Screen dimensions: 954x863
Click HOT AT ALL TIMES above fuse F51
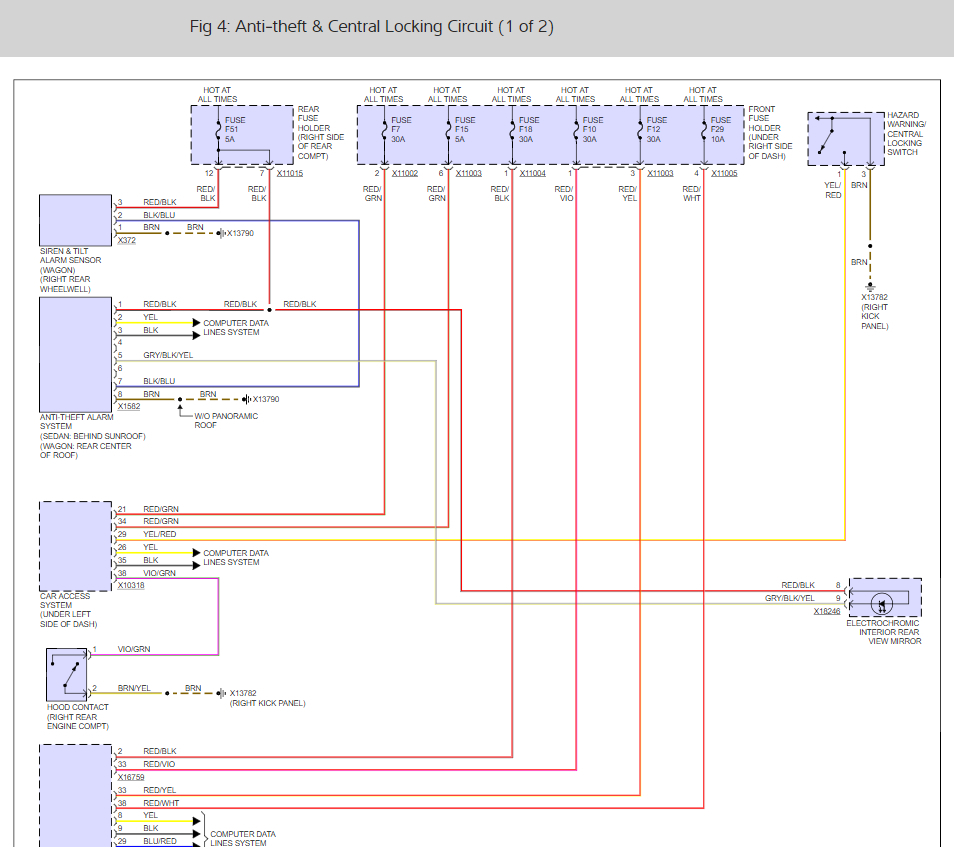[x=217, y=94]
